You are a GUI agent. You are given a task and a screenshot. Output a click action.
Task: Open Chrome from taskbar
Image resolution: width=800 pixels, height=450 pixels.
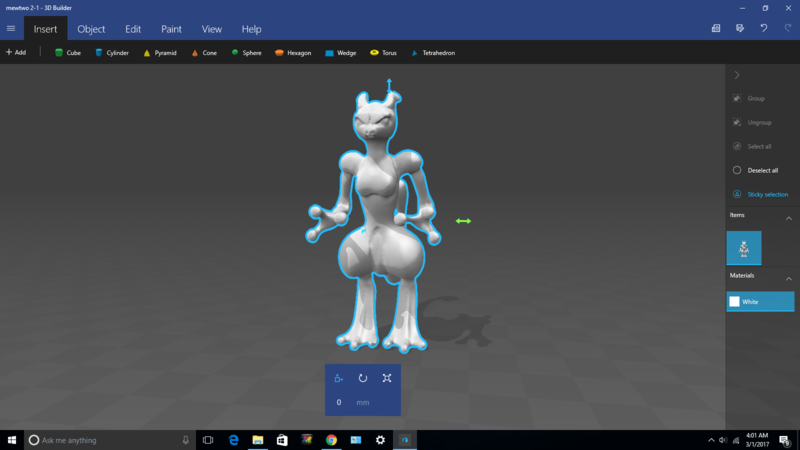pos(331,440)
